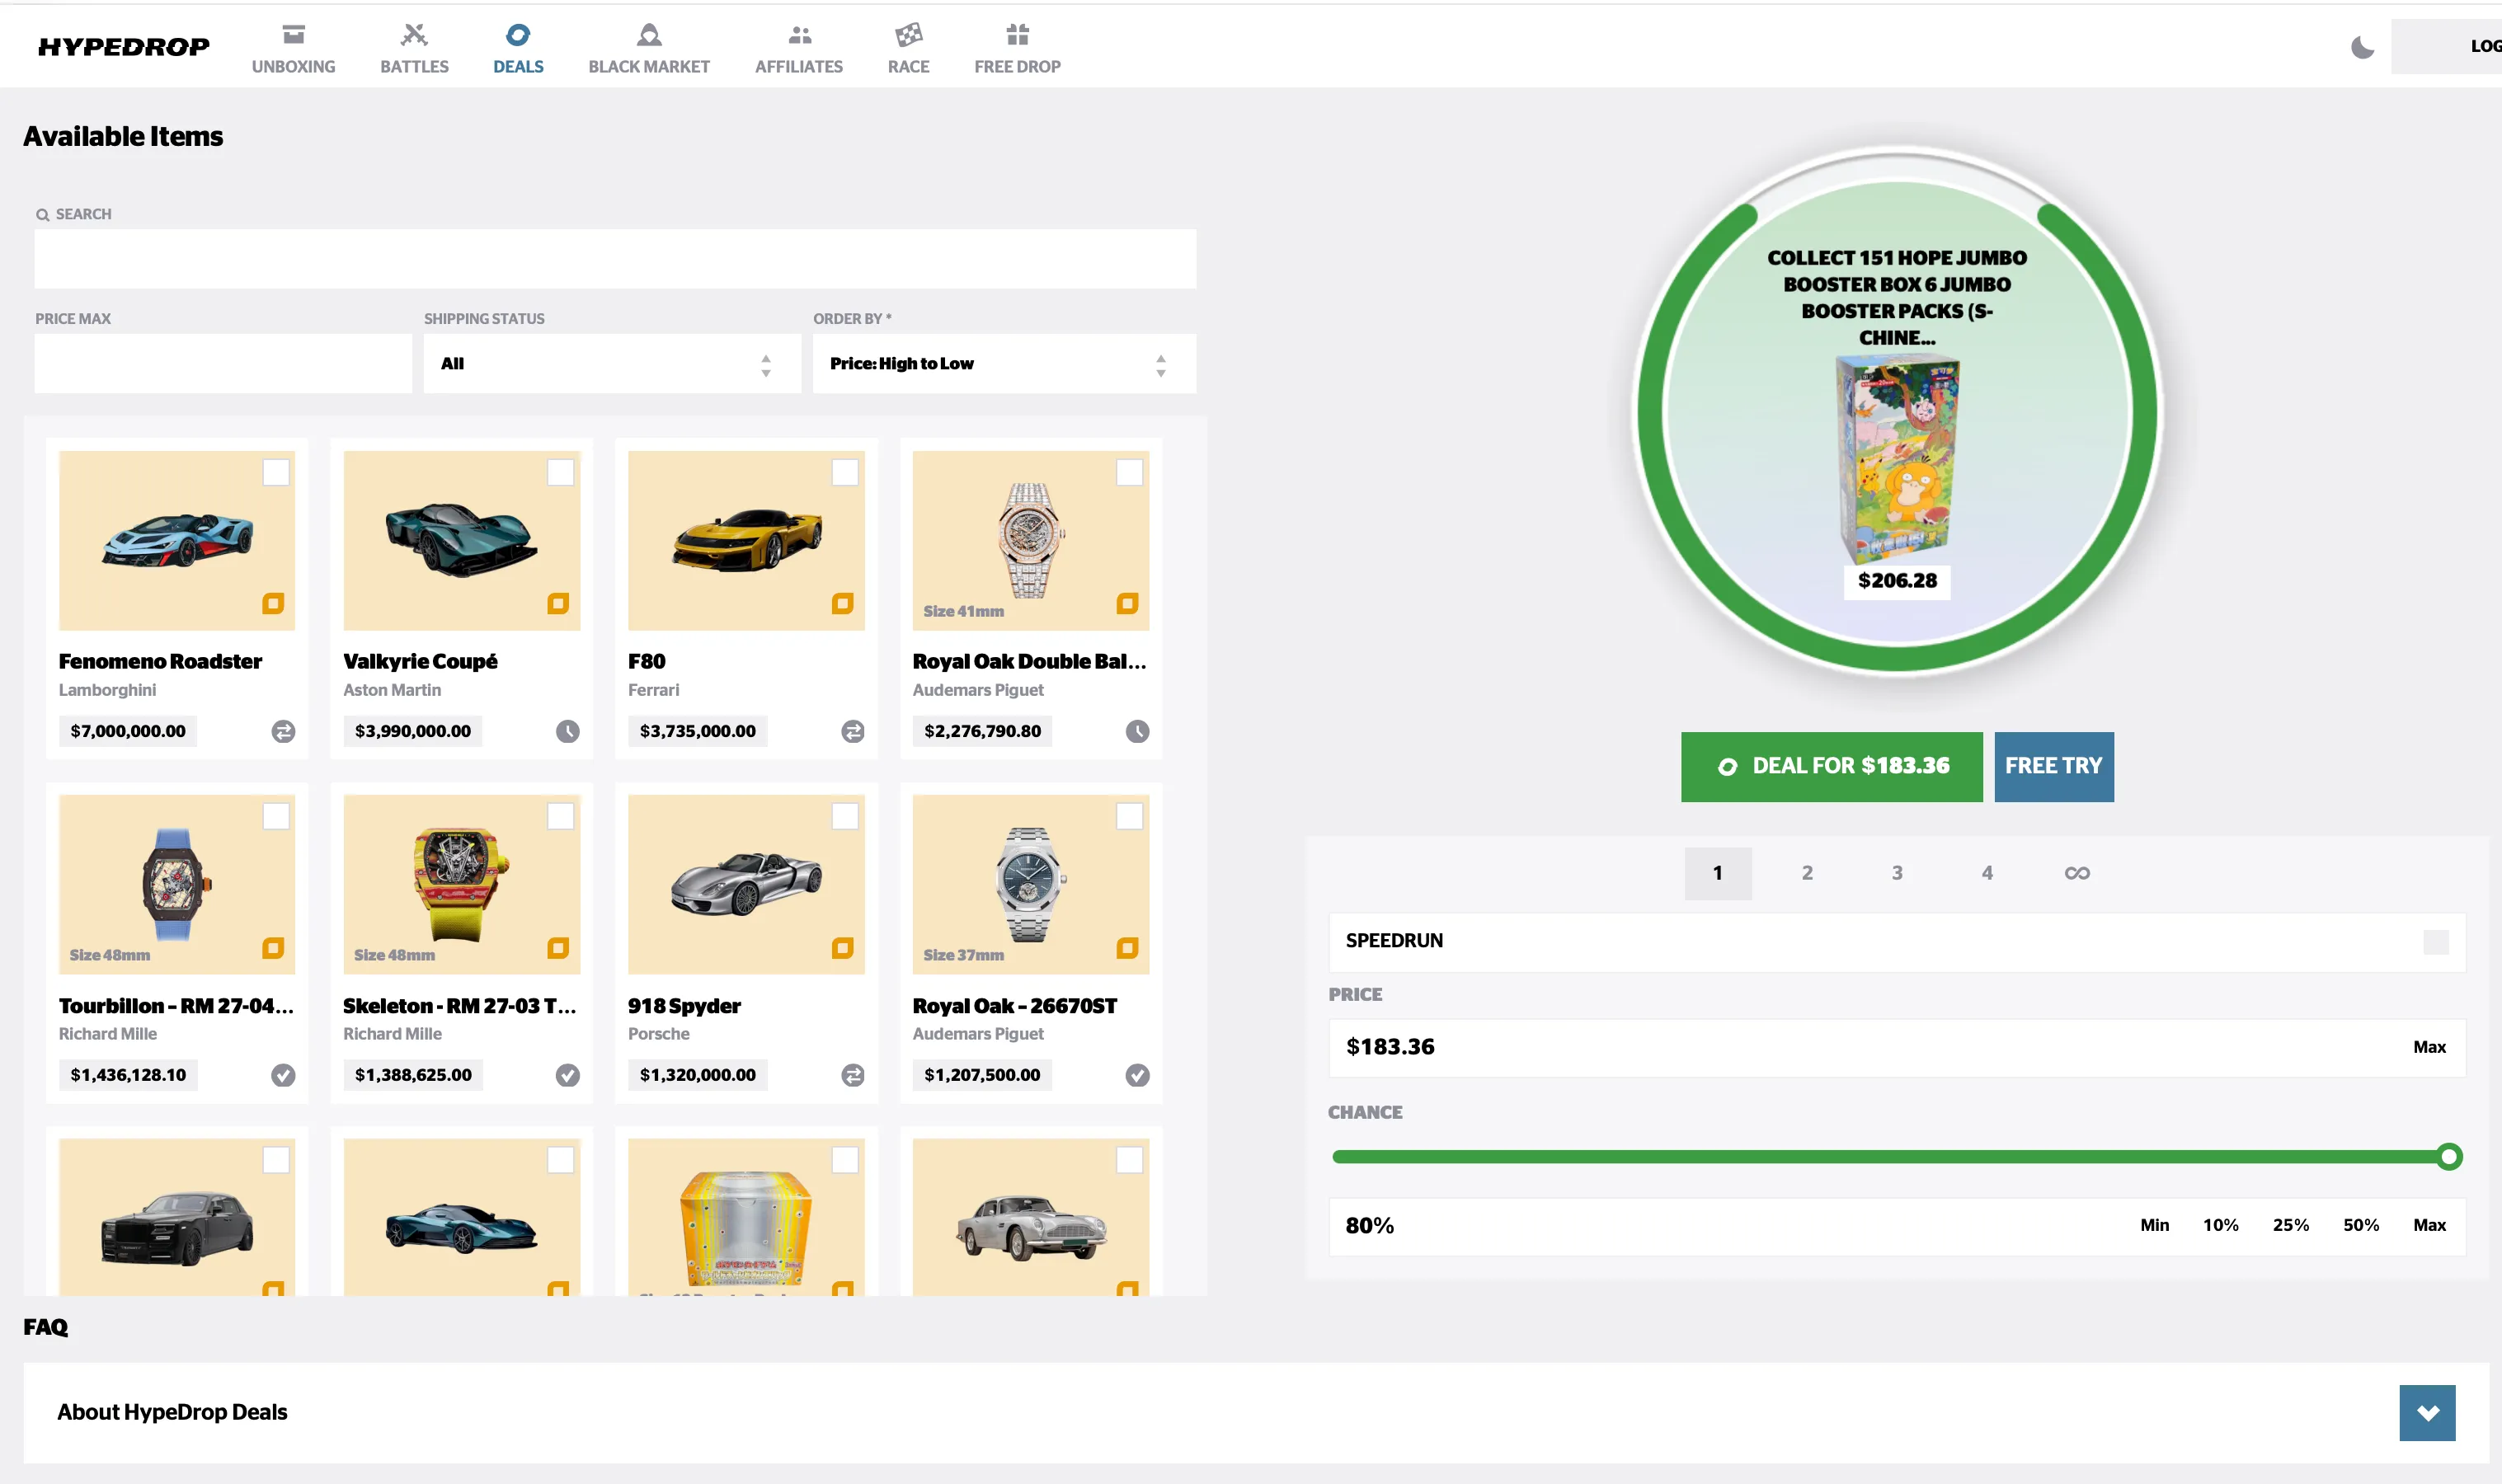Viewport: 2502px width, 1484px height.
Task: Click the Free Try button
Action: (2054, 767)
